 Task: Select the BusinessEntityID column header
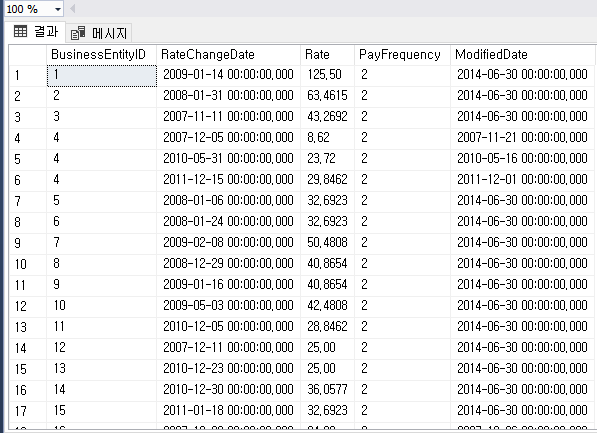click(x=101, y=54)
